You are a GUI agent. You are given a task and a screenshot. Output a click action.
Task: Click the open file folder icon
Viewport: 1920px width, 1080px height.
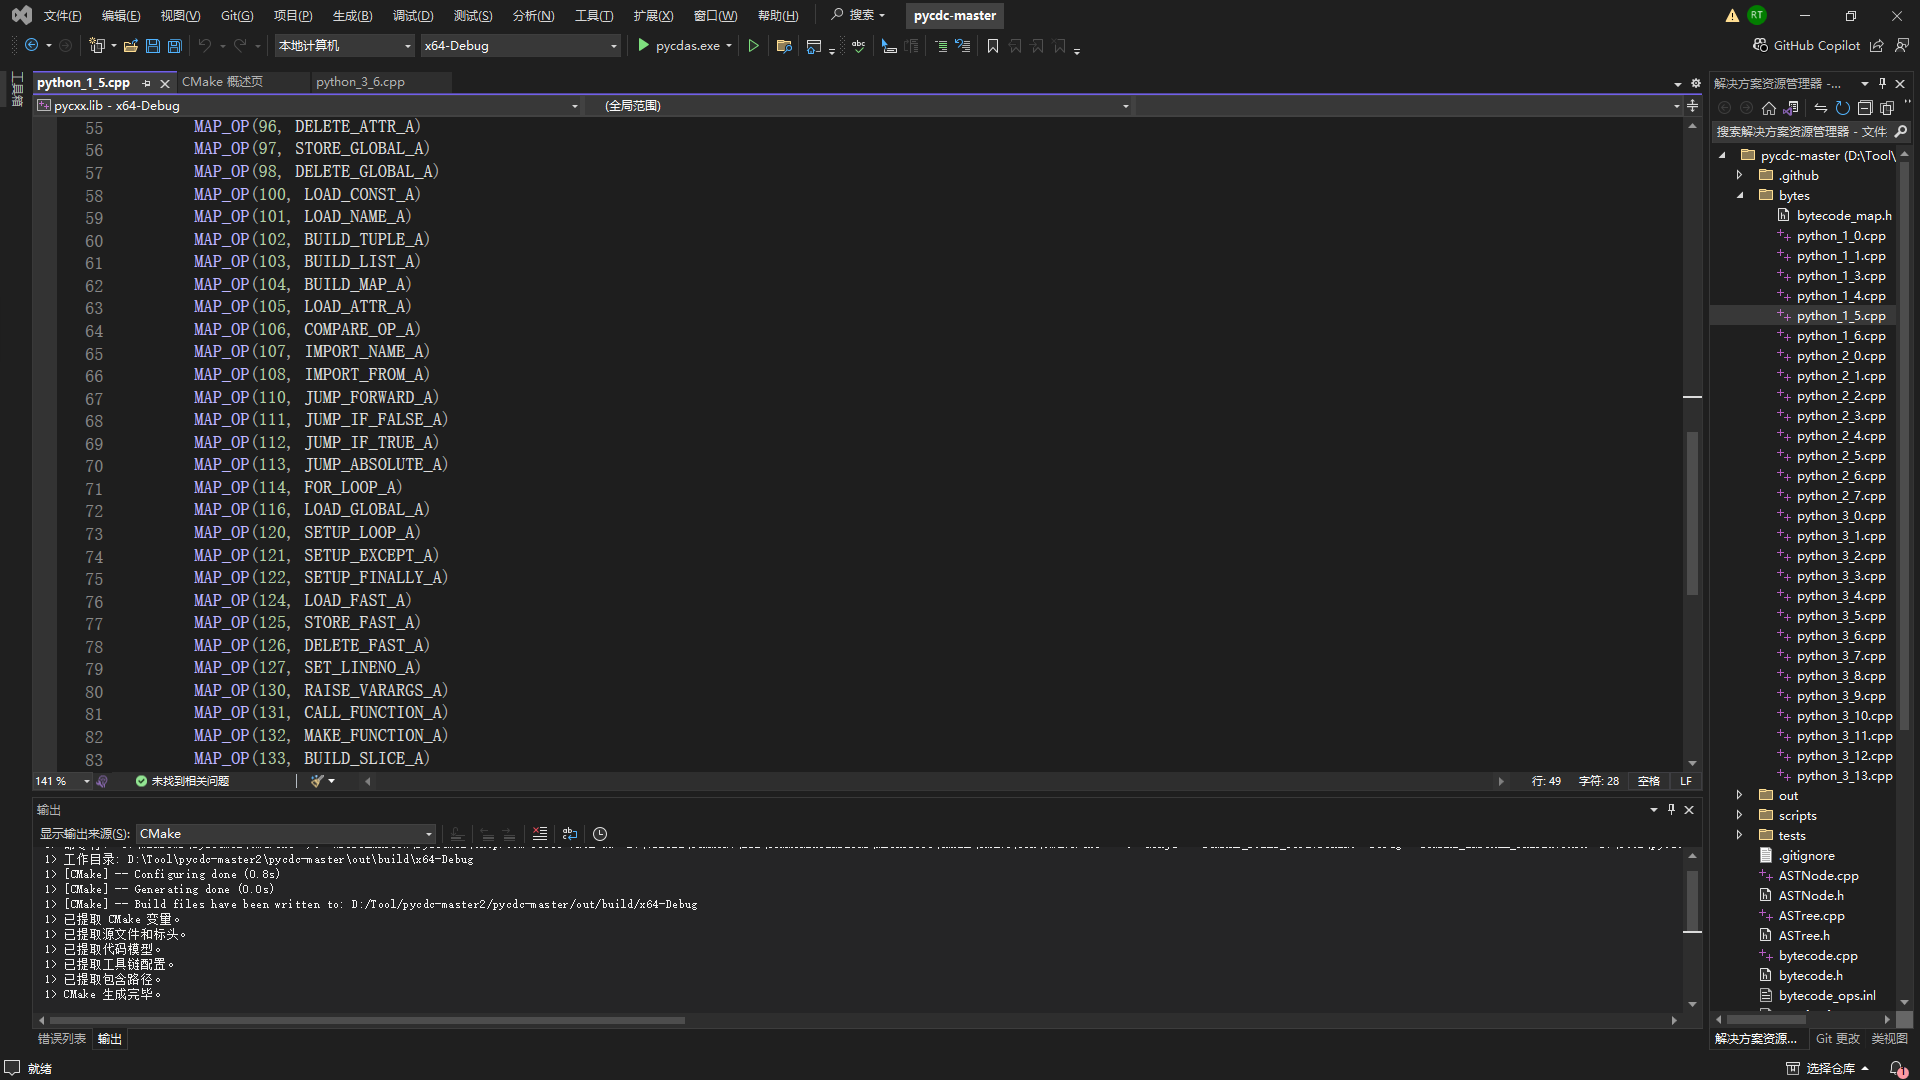click(130, 46)
